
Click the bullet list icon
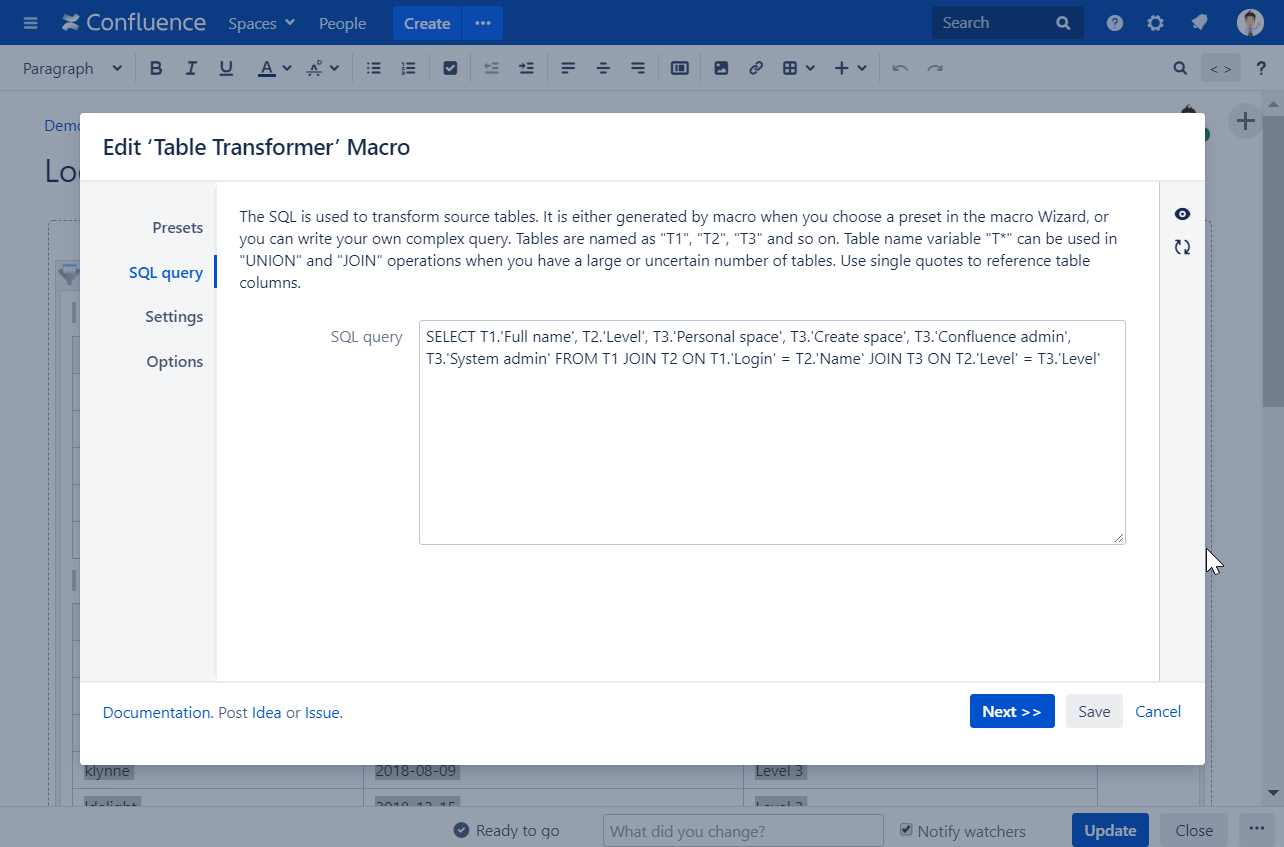click(374, 68)
